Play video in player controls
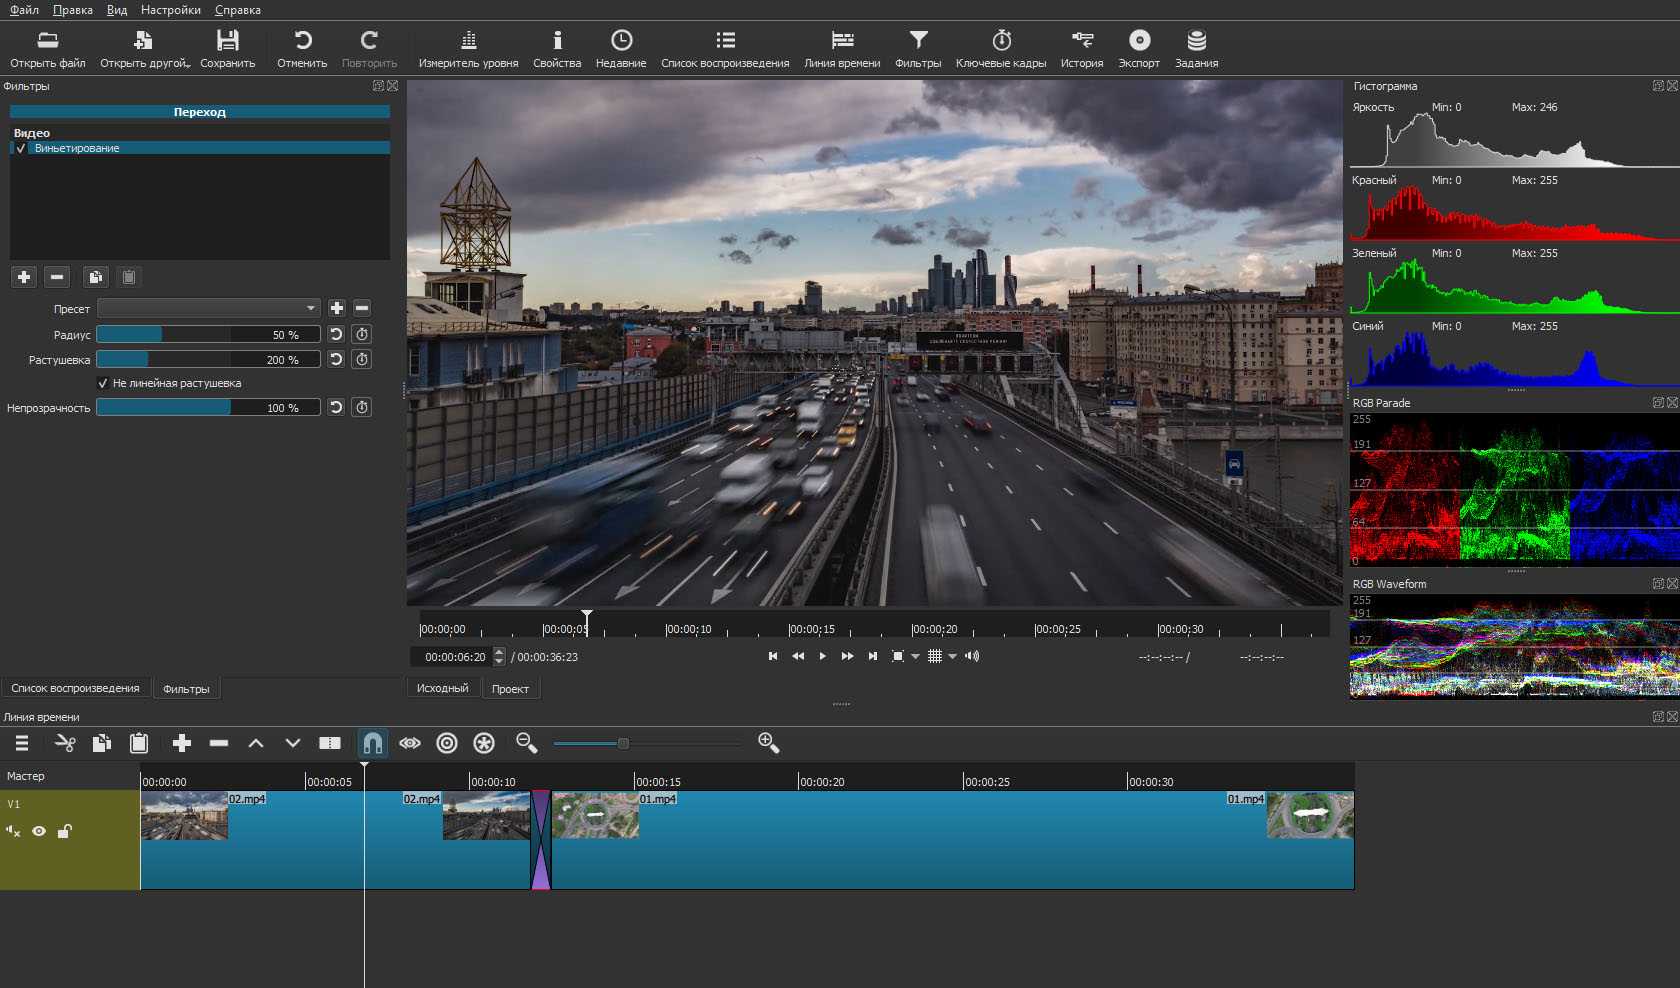 point(822,656)
